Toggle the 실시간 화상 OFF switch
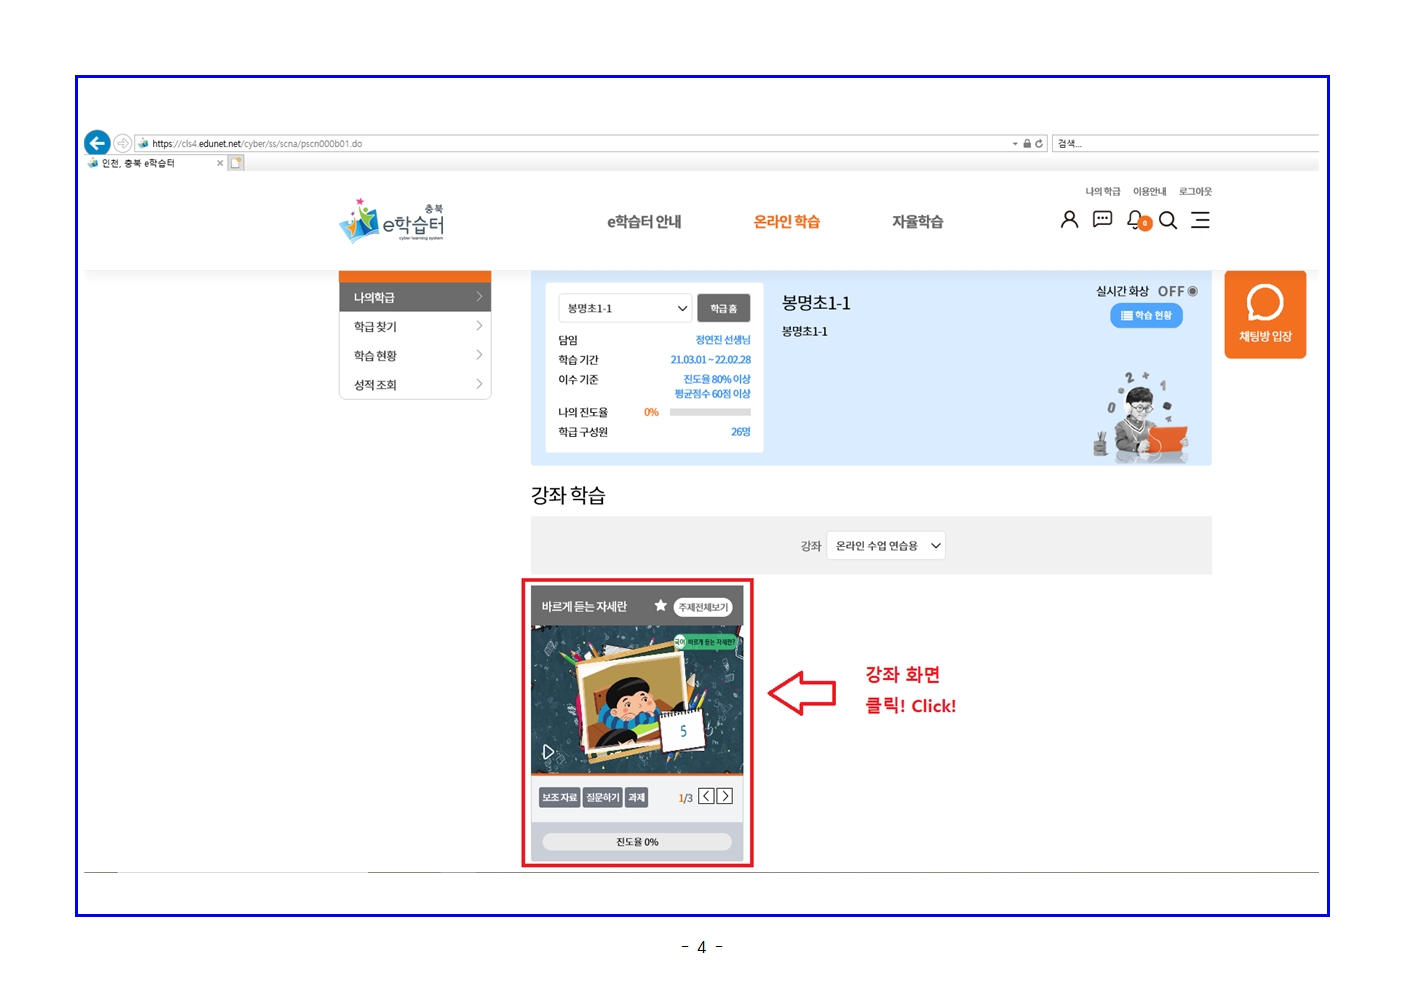The width and height of the screenshot is (1403, 992). (1177, 291)
